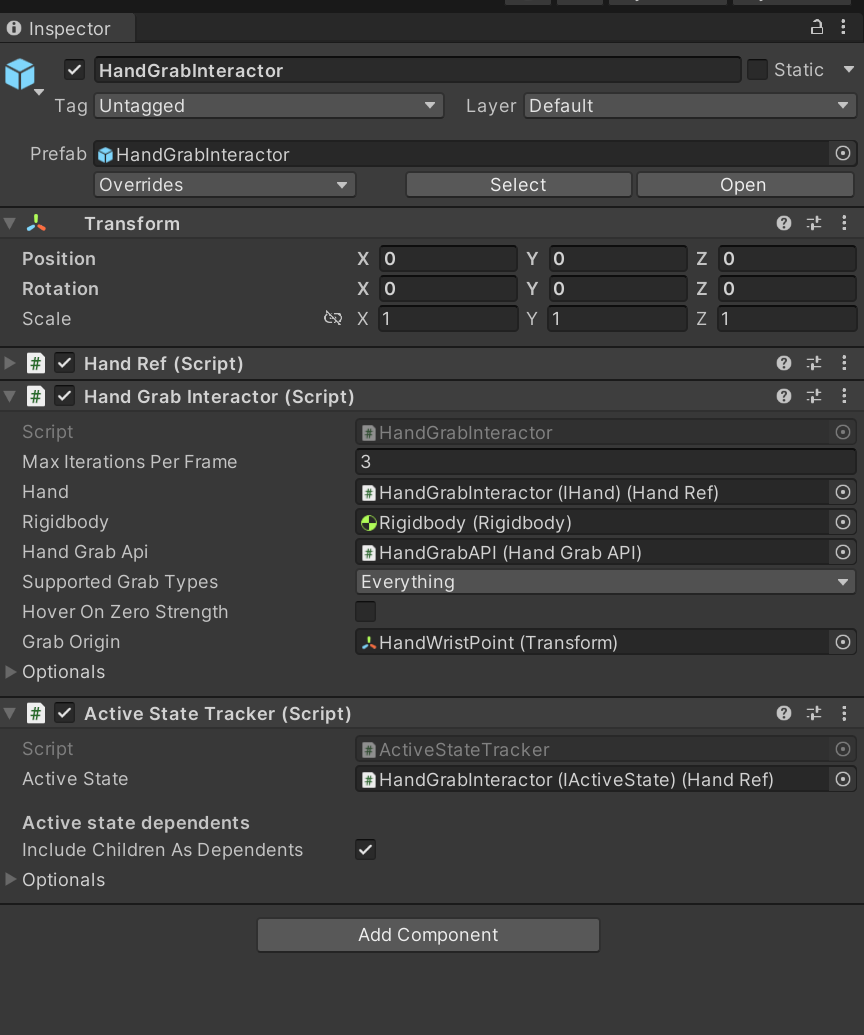864x1035 pixels.
Task: Open Active State Tracker presets
Action: coord(814,713)
